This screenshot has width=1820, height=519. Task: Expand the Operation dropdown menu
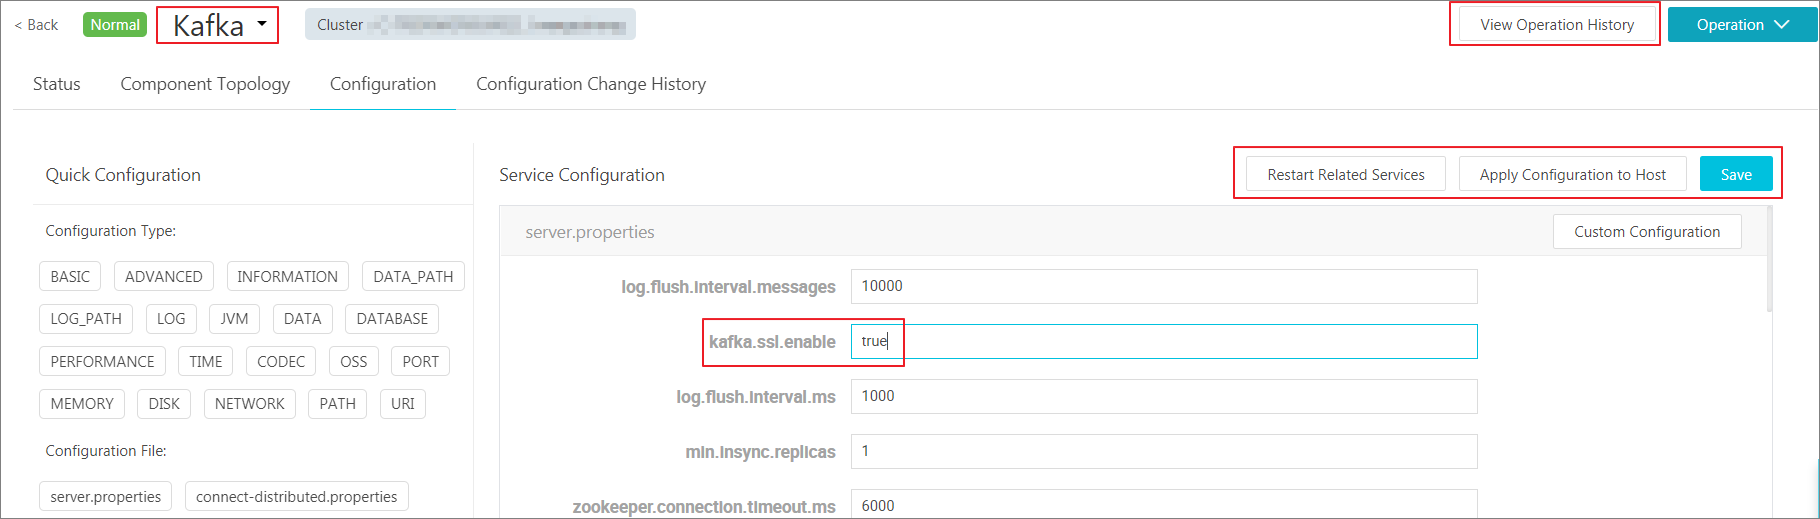click(1742, 25)
